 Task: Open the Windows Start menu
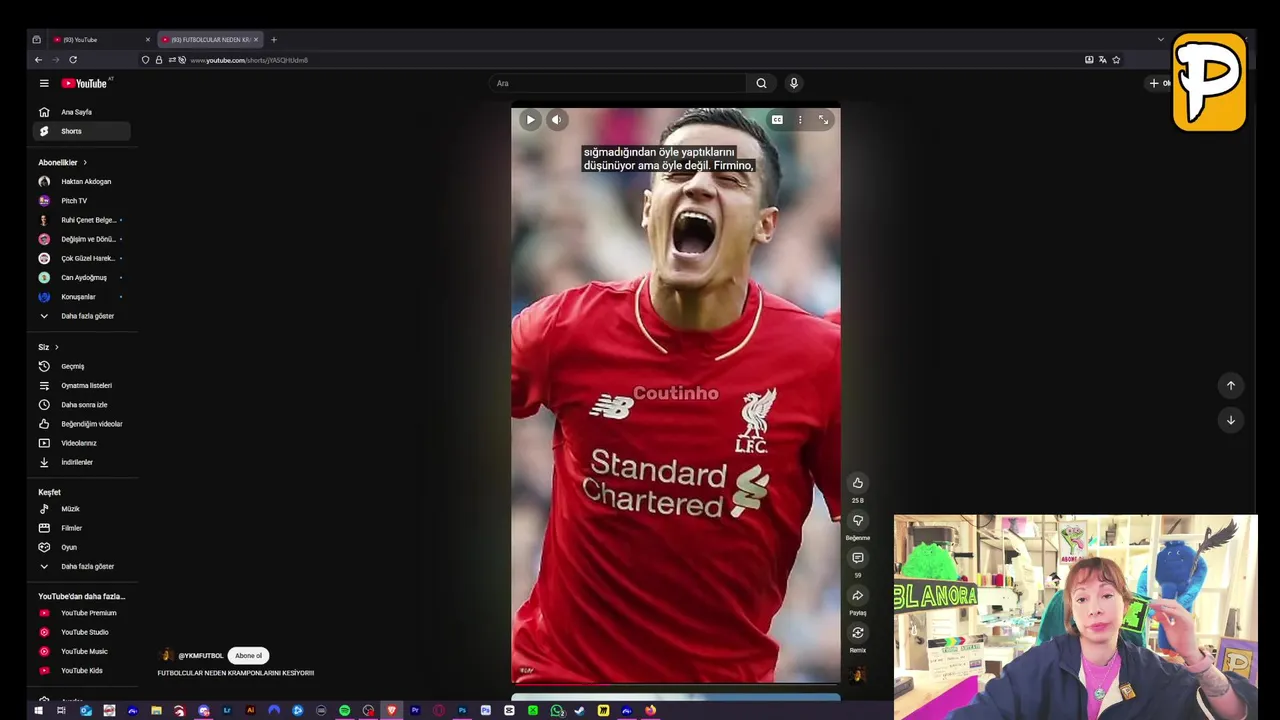coord(38,711)
